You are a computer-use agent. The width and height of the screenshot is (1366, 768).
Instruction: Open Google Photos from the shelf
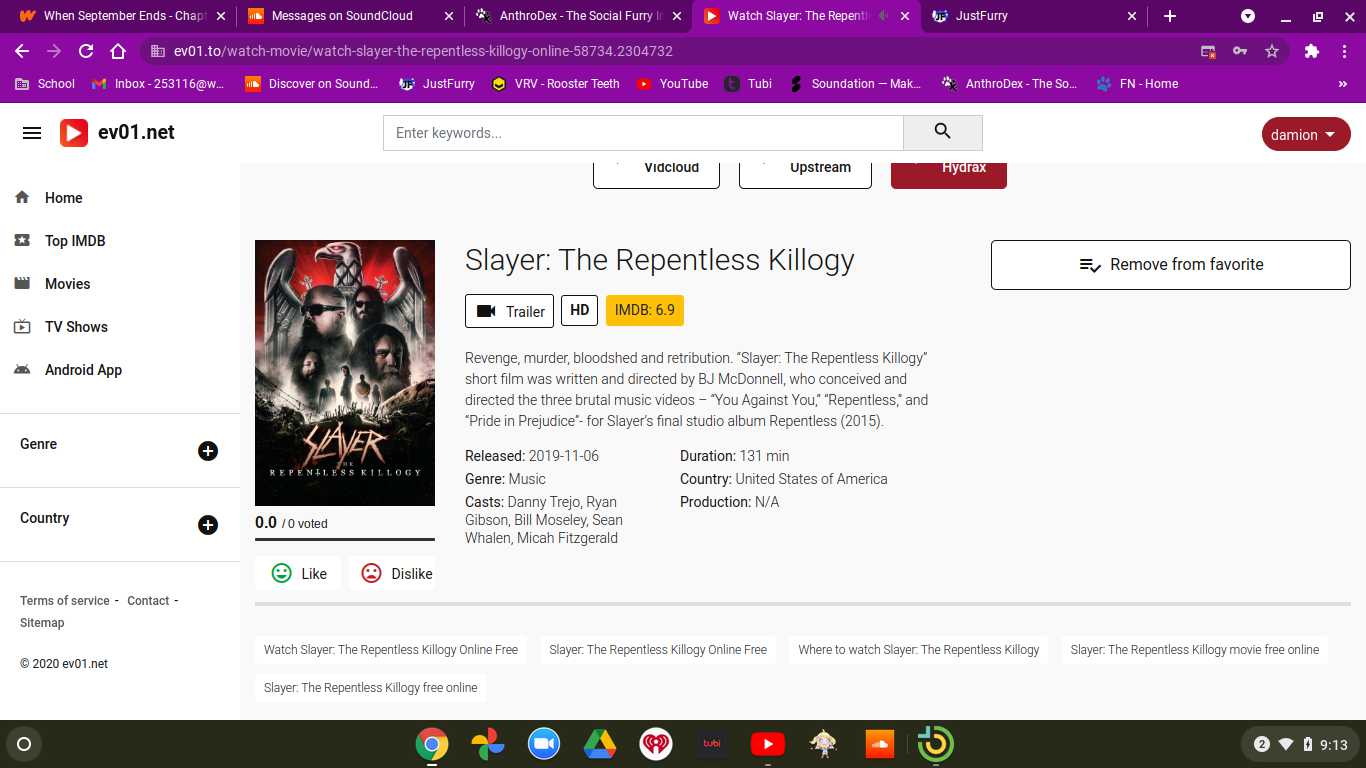tap(488, 744)
